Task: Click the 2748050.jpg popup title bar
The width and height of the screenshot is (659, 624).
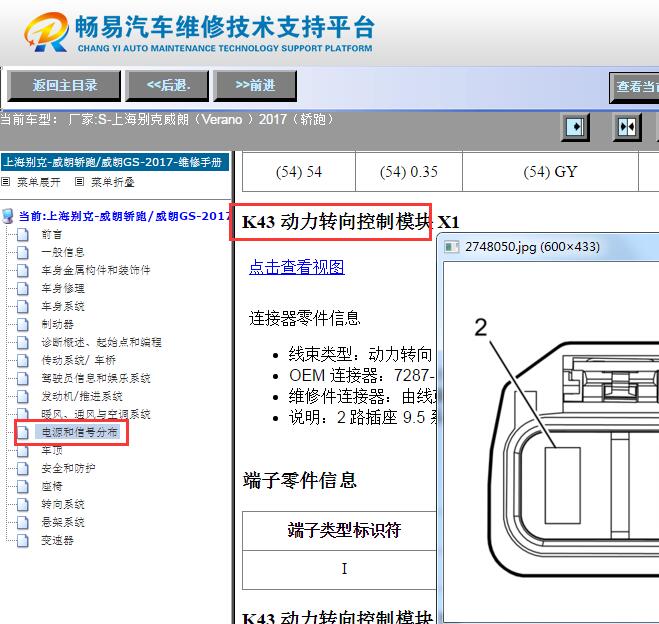Action: click(x=548, y=247)
